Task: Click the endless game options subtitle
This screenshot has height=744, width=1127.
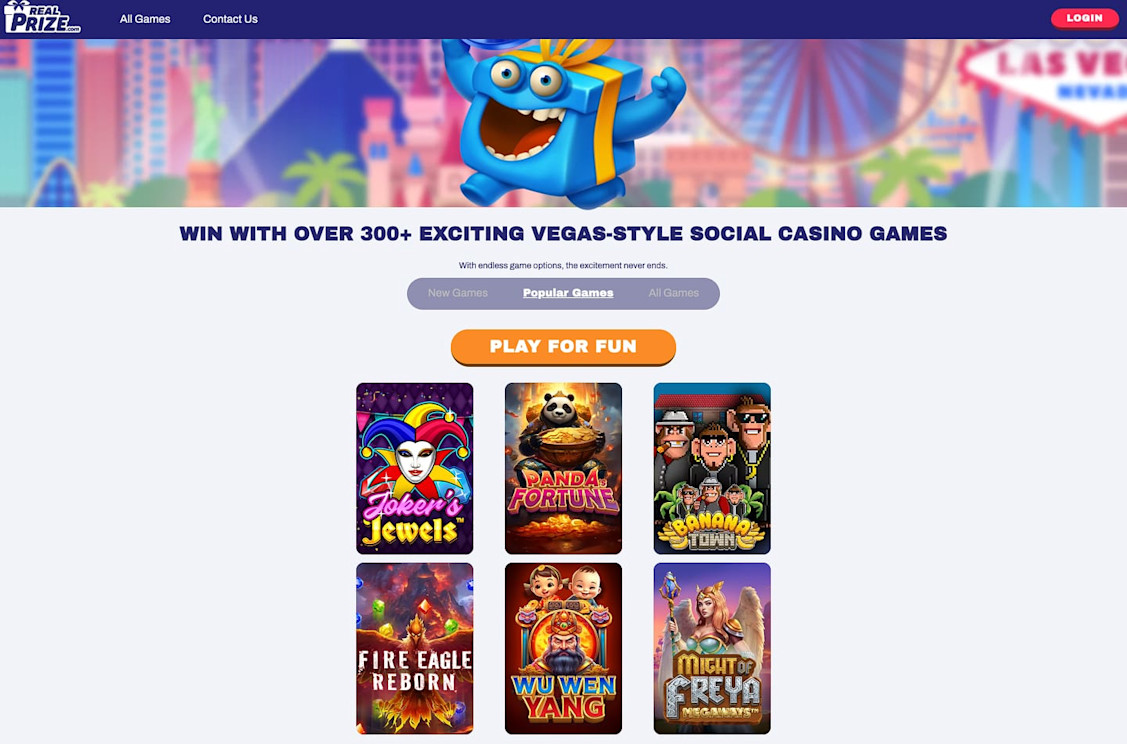Action: tap(564, 265)
